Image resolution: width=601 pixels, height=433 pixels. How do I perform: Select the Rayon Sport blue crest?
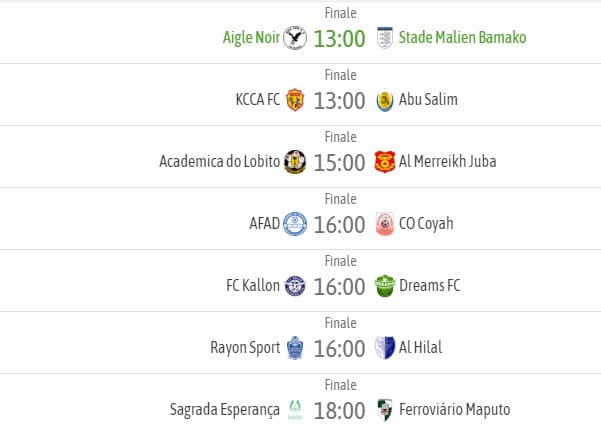click(295, 348)
